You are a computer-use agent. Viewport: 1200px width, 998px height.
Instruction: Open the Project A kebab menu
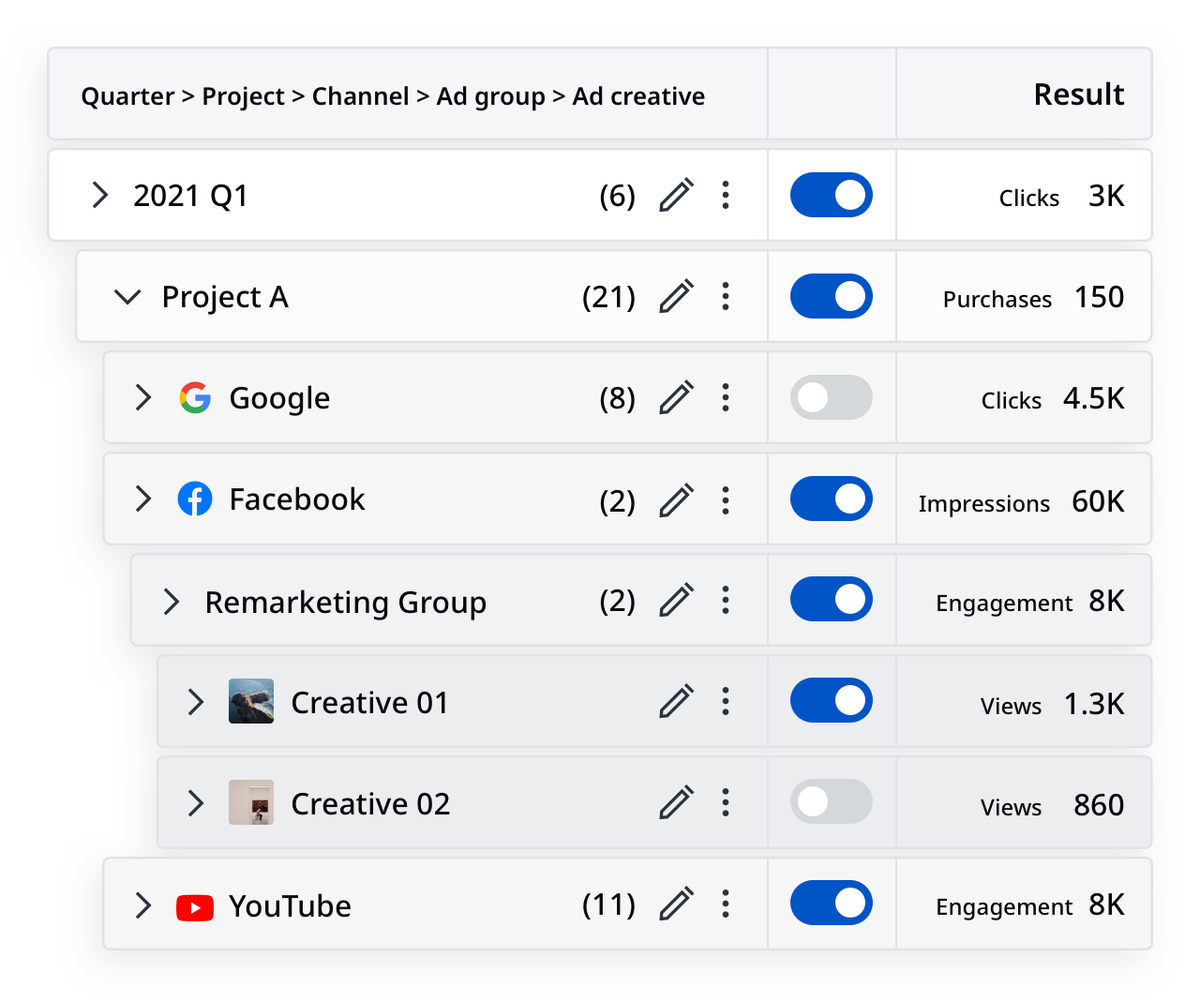[726, 296]
